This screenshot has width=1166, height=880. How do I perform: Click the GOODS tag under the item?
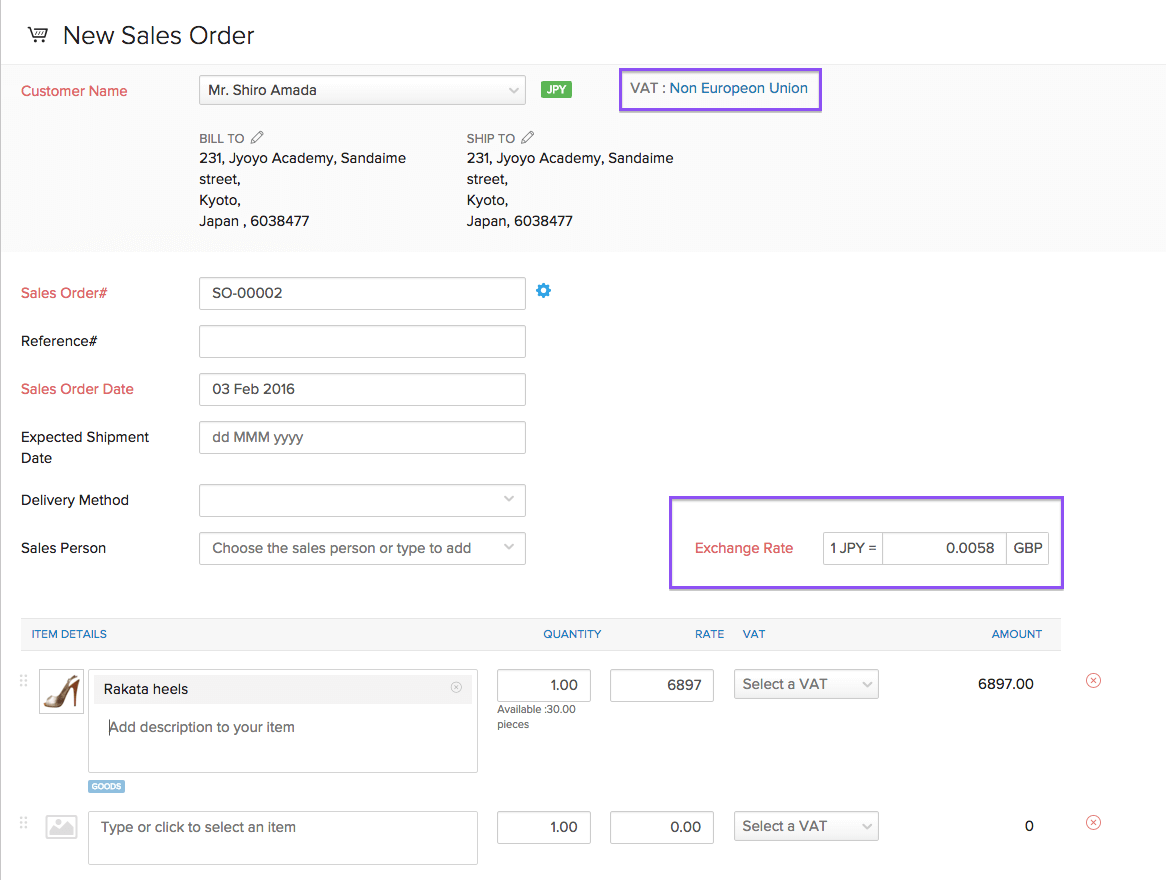[106, 786]
